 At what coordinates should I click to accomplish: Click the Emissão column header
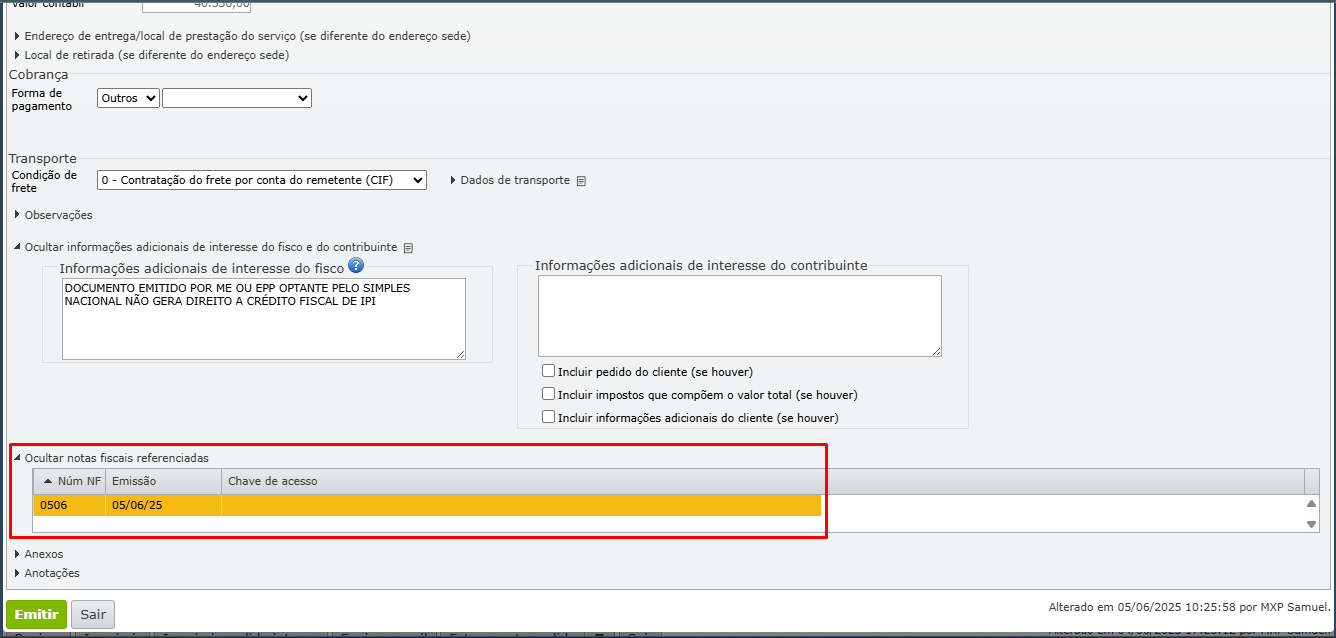163,481
